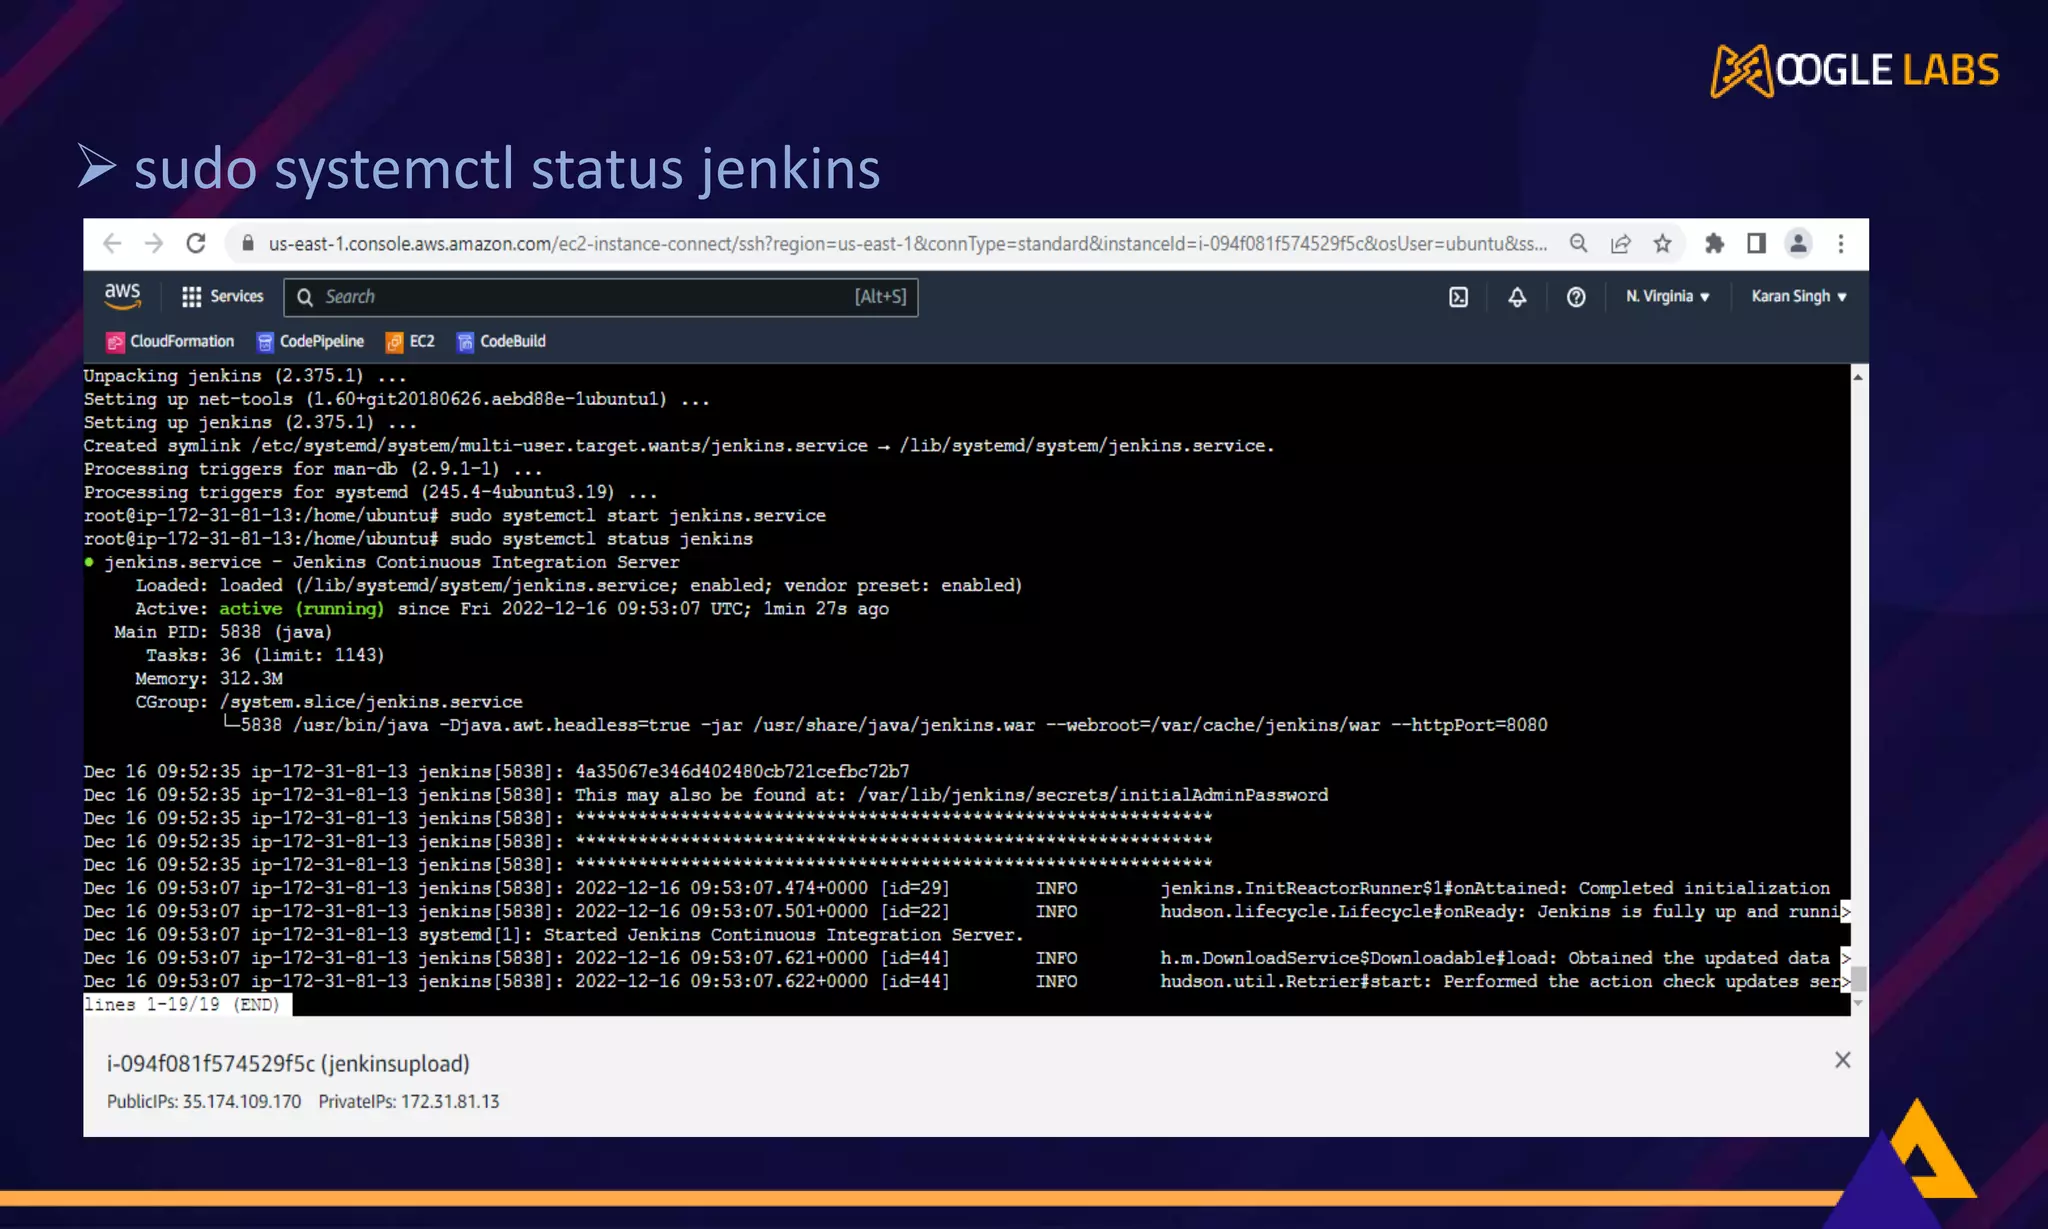Open the Services menu
This screenshot has width=2048, height=1229.
(x=222, y=297)
